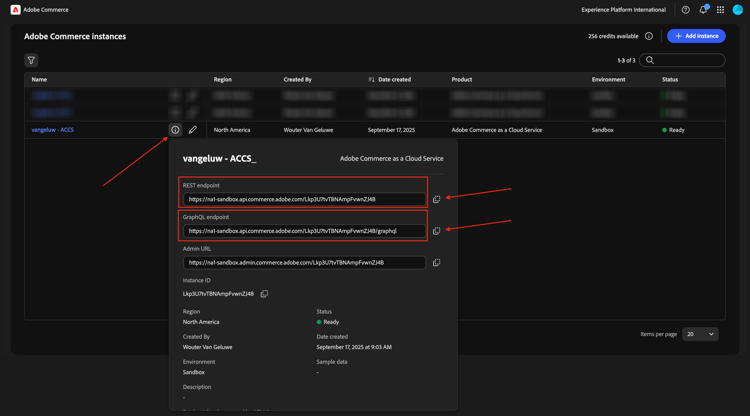Screen dimensions: 750x416
Task: Edit vangeluw - ACCS with pencil icon
Action: pos(192,130)
